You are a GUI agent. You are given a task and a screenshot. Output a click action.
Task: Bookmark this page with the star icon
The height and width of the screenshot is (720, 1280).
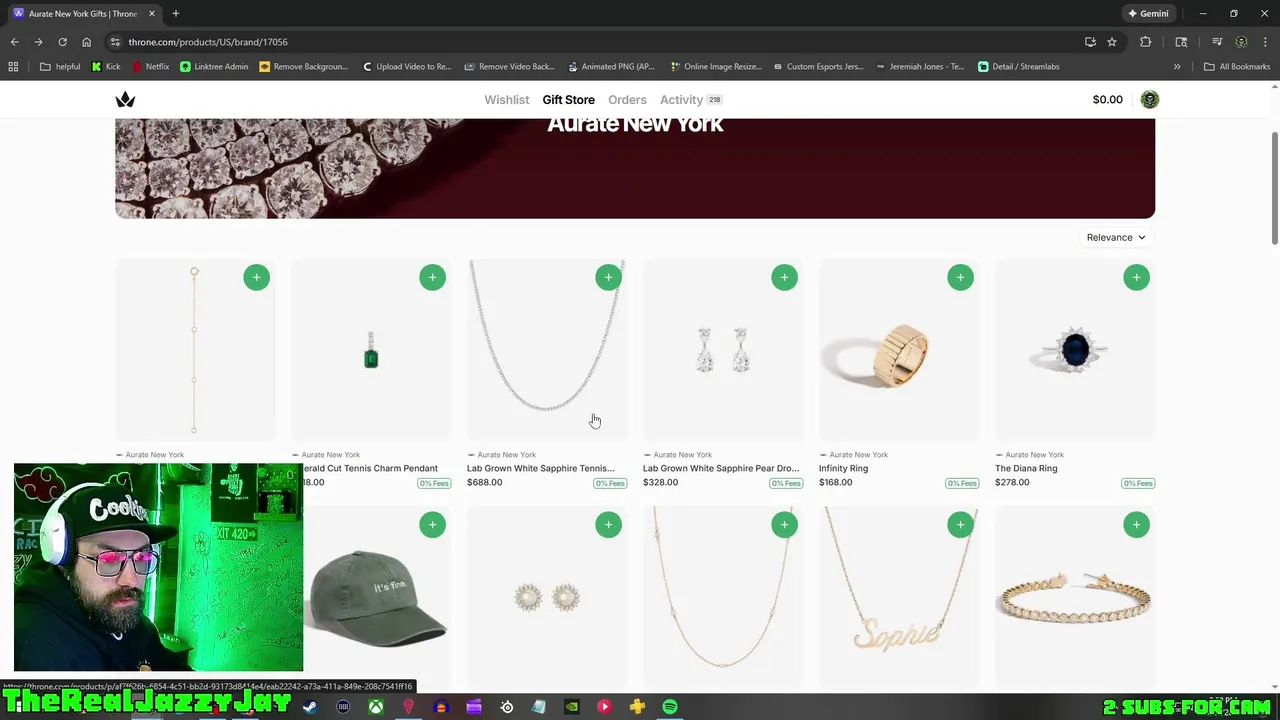click(x=1112, y=42)
